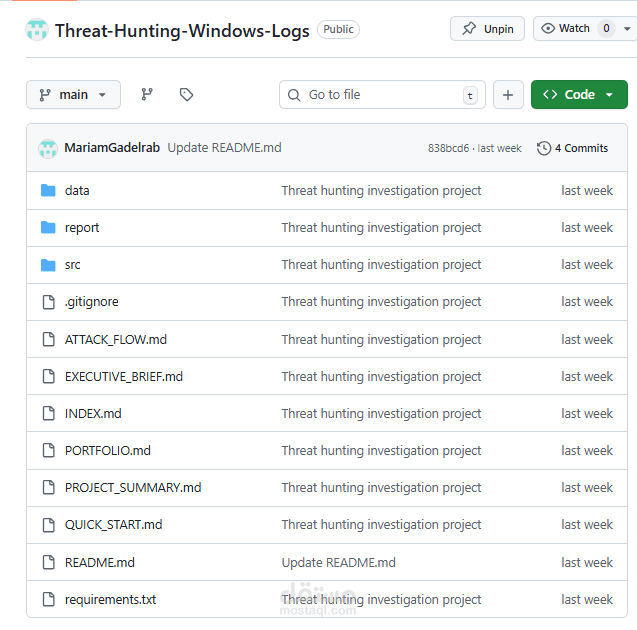Click the PROJECT_SUMMARY.md file icon
The height and width of the screenshot is (630, 637).
[49, 487]
